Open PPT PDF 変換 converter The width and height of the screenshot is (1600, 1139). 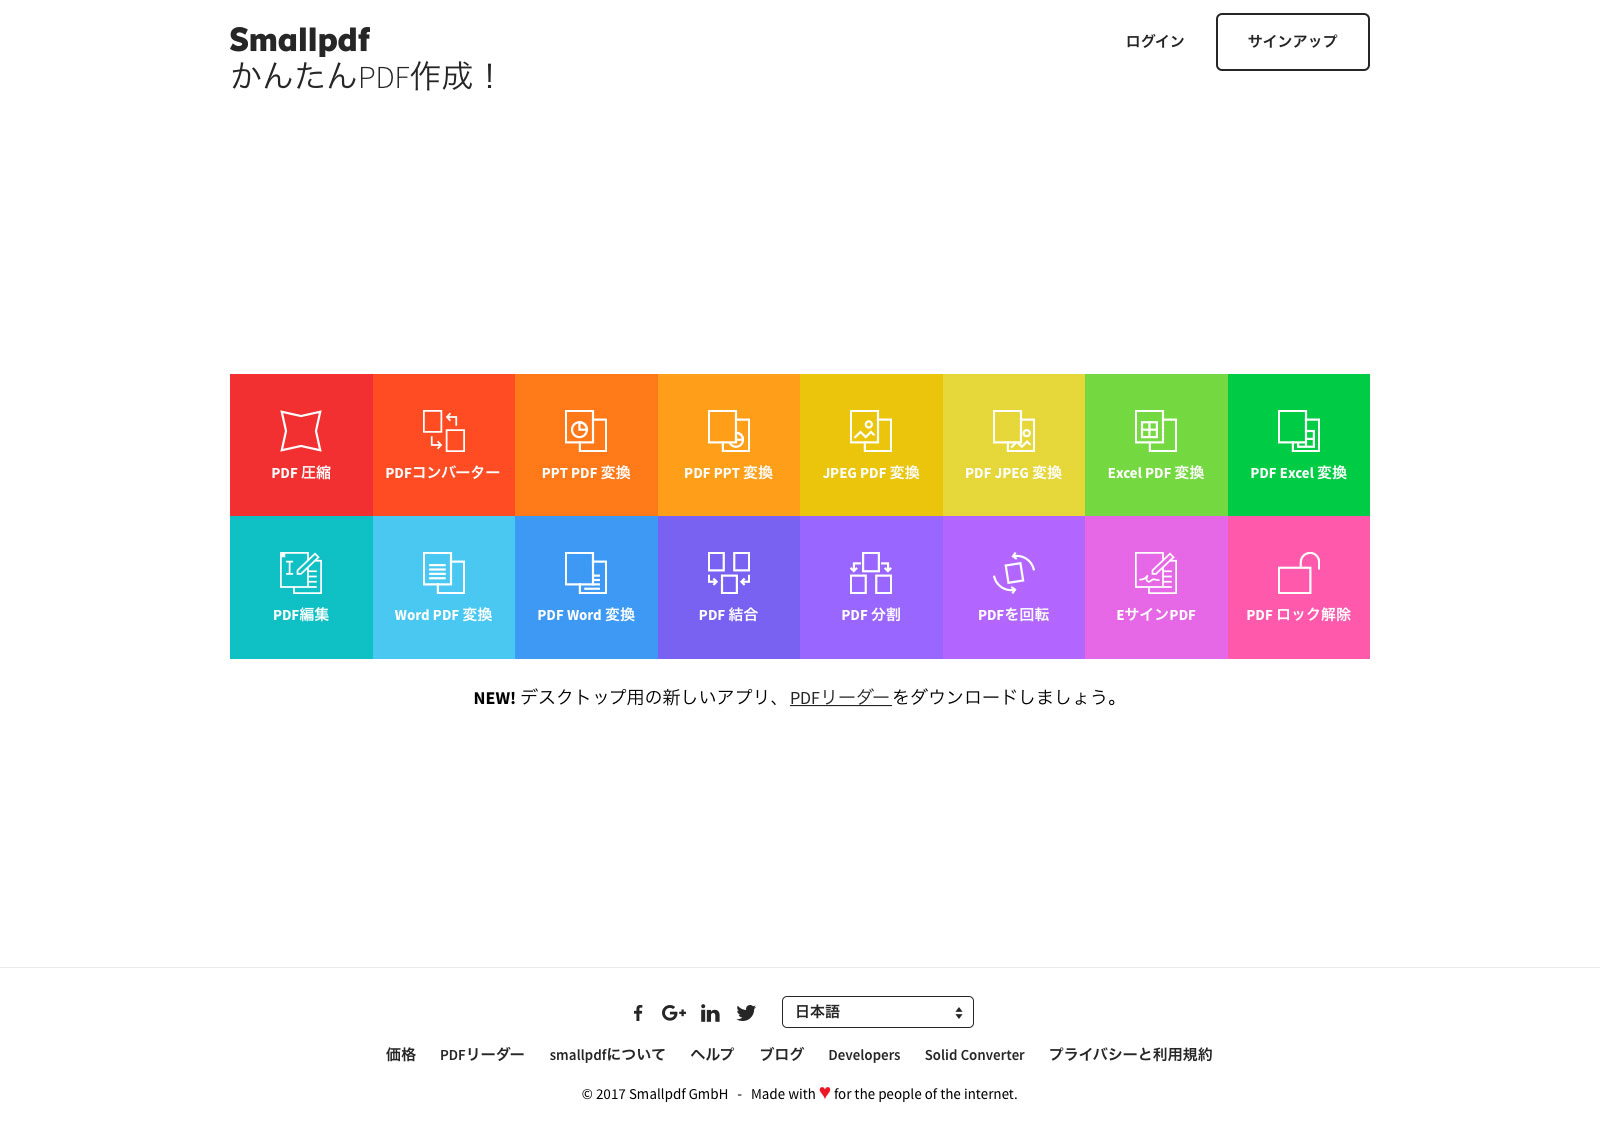pos(586,445)
